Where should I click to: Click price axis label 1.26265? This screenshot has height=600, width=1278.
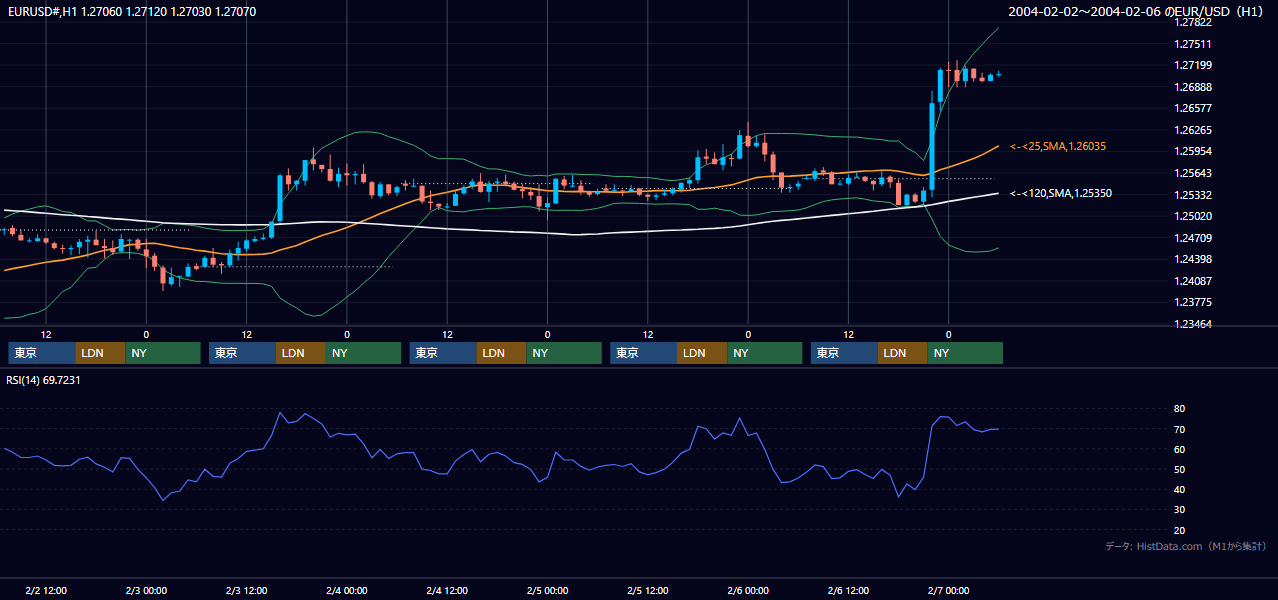(x=1195, y=130)
